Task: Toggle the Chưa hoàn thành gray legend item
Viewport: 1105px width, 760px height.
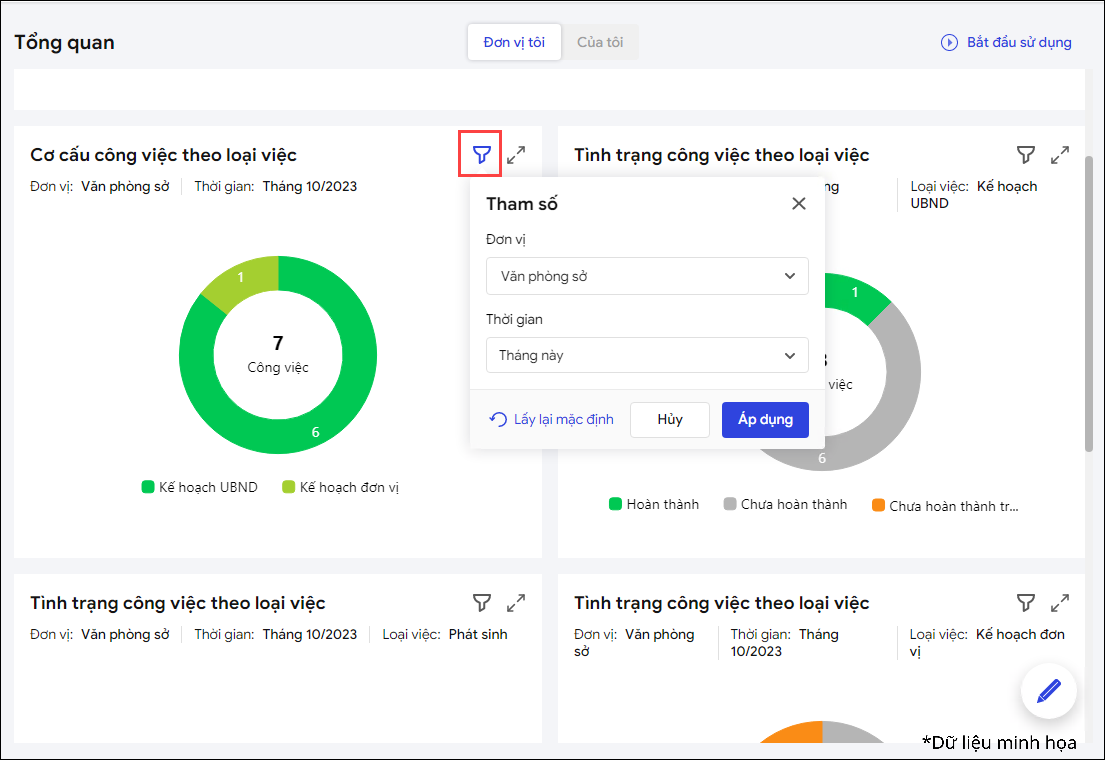Action: tap(786, 504)
